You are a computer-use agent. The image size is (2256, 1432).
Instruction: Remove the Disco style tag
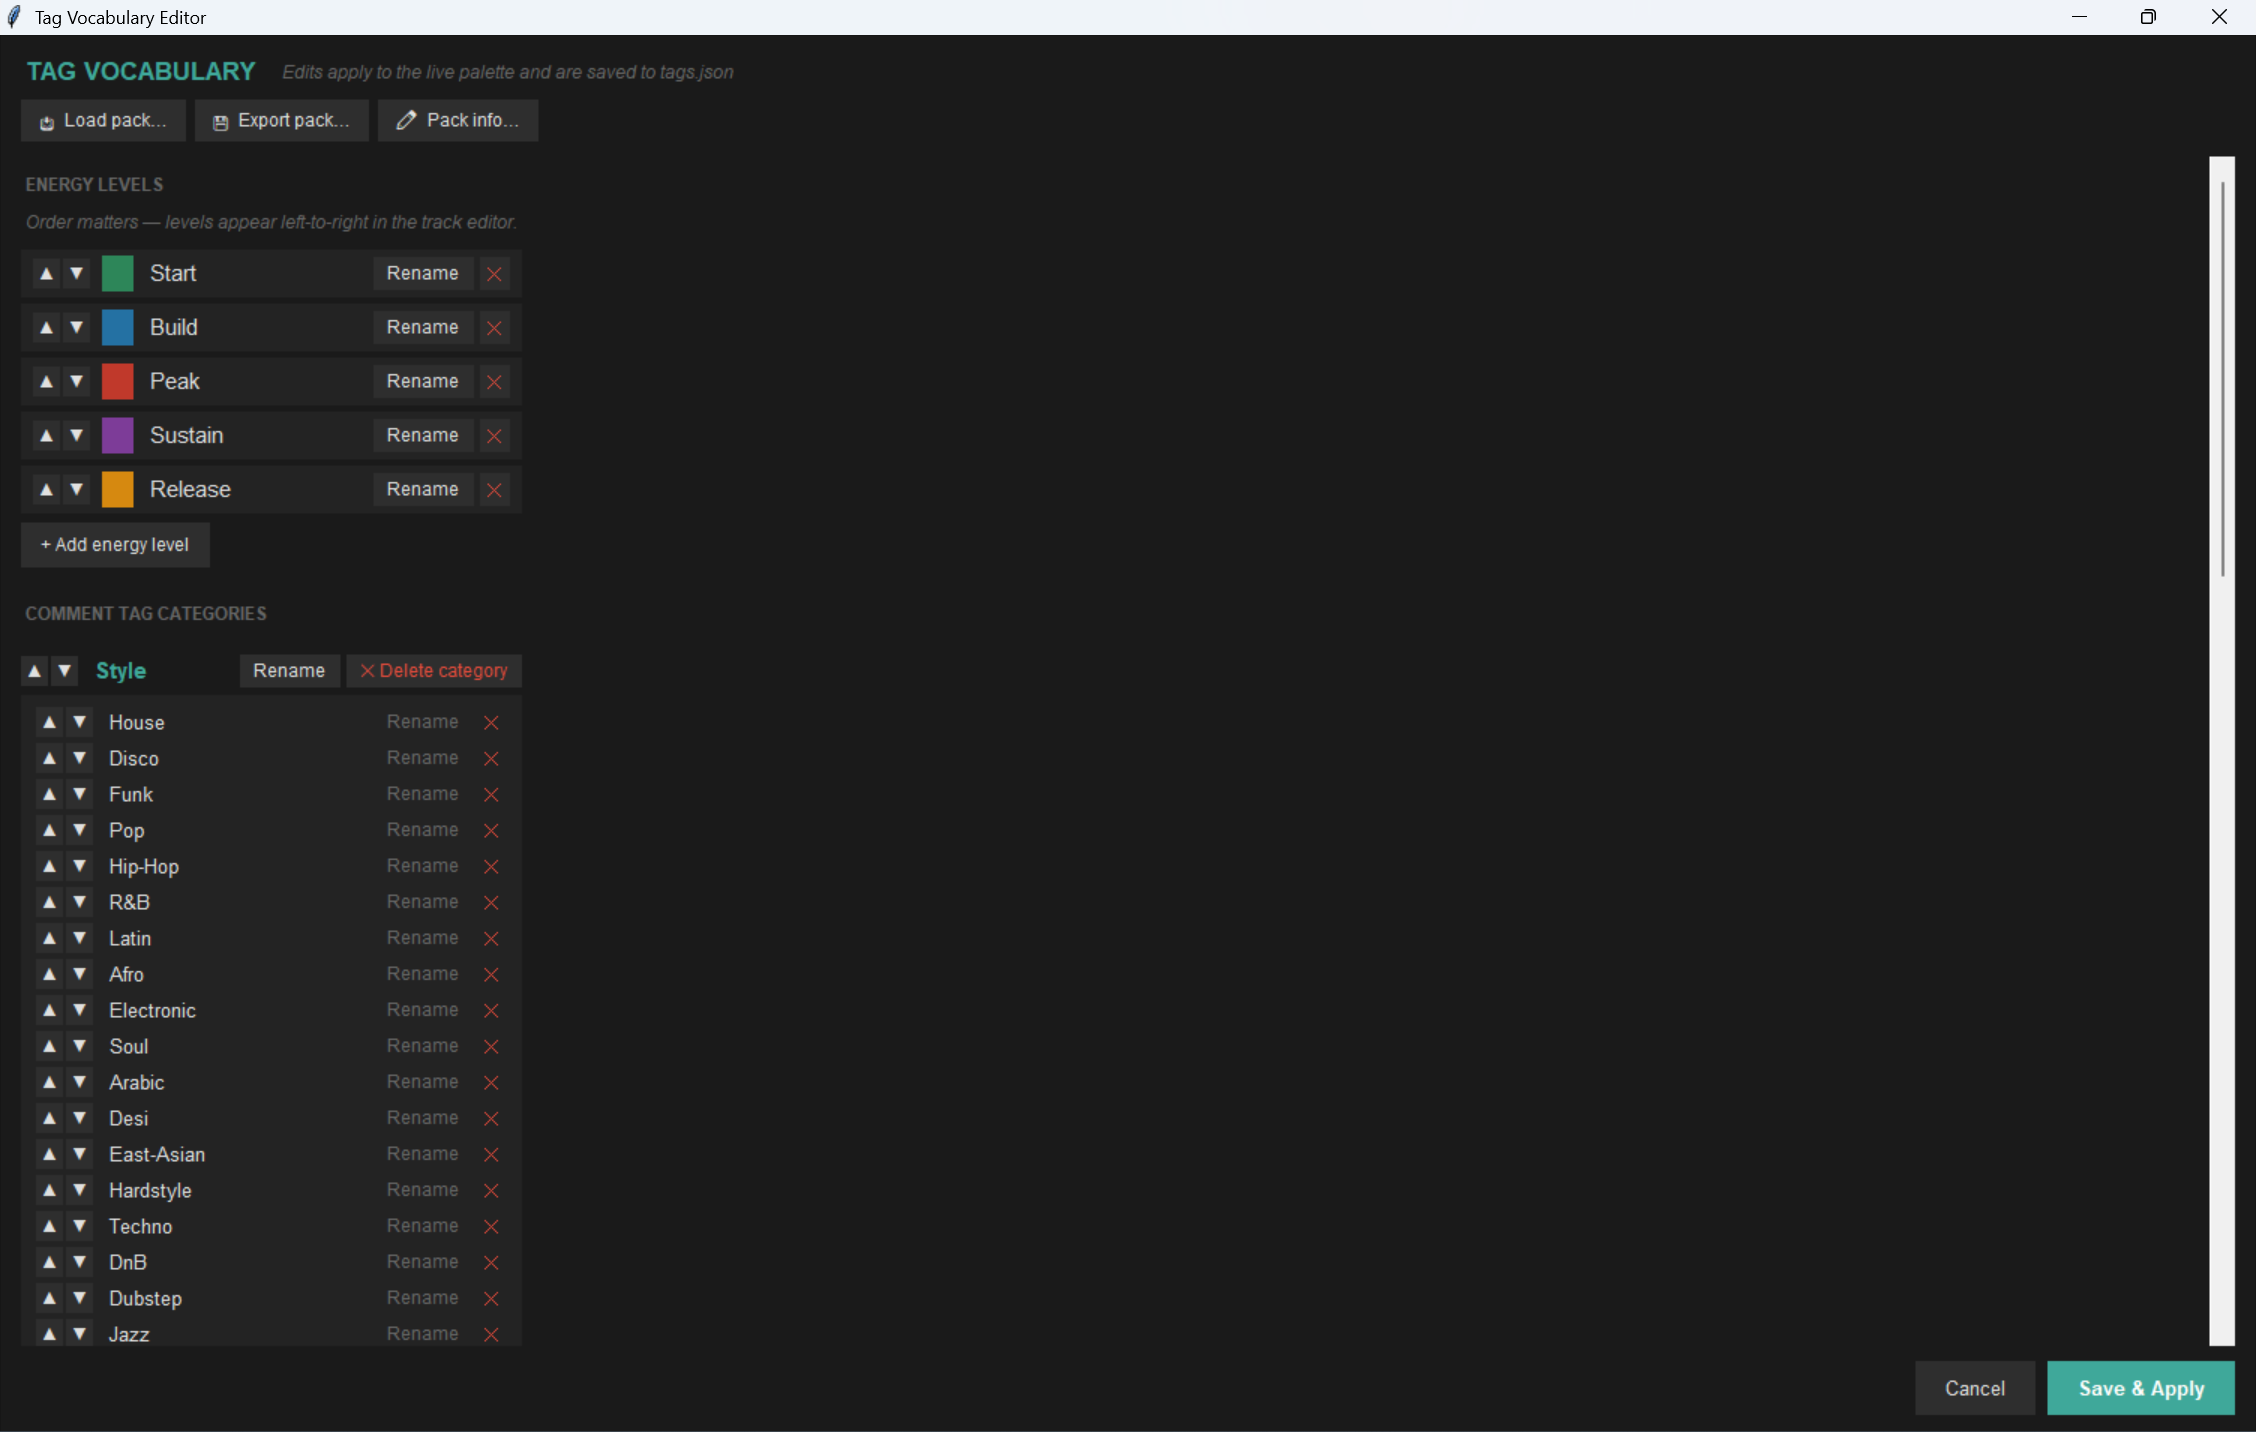click(491, 758)
